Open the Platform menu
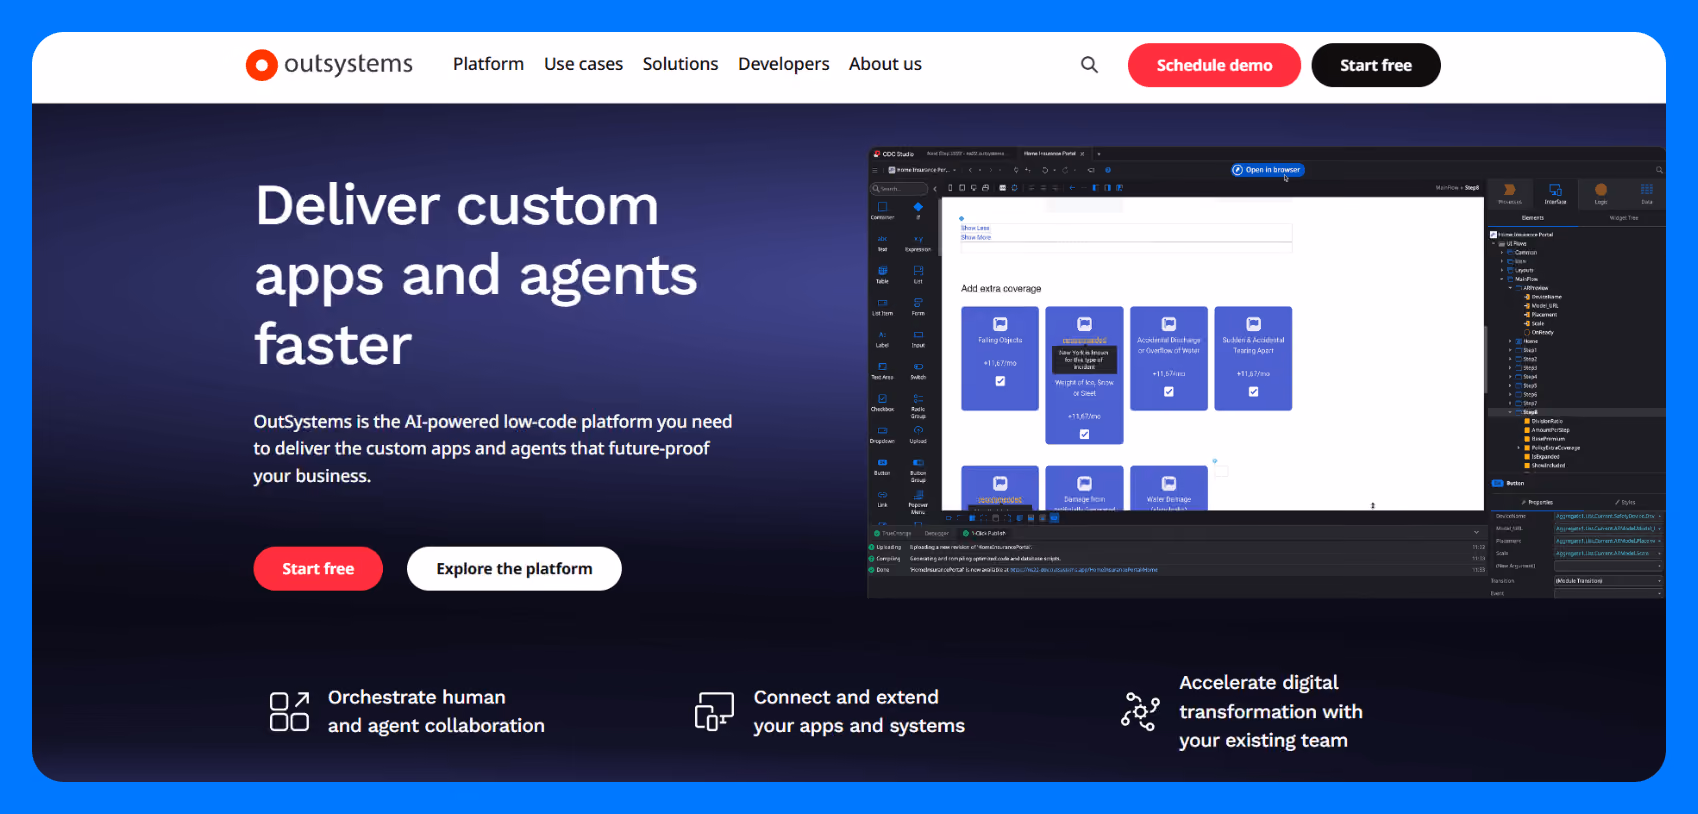Screen dimensions: 1698x814 coord(488,64)
